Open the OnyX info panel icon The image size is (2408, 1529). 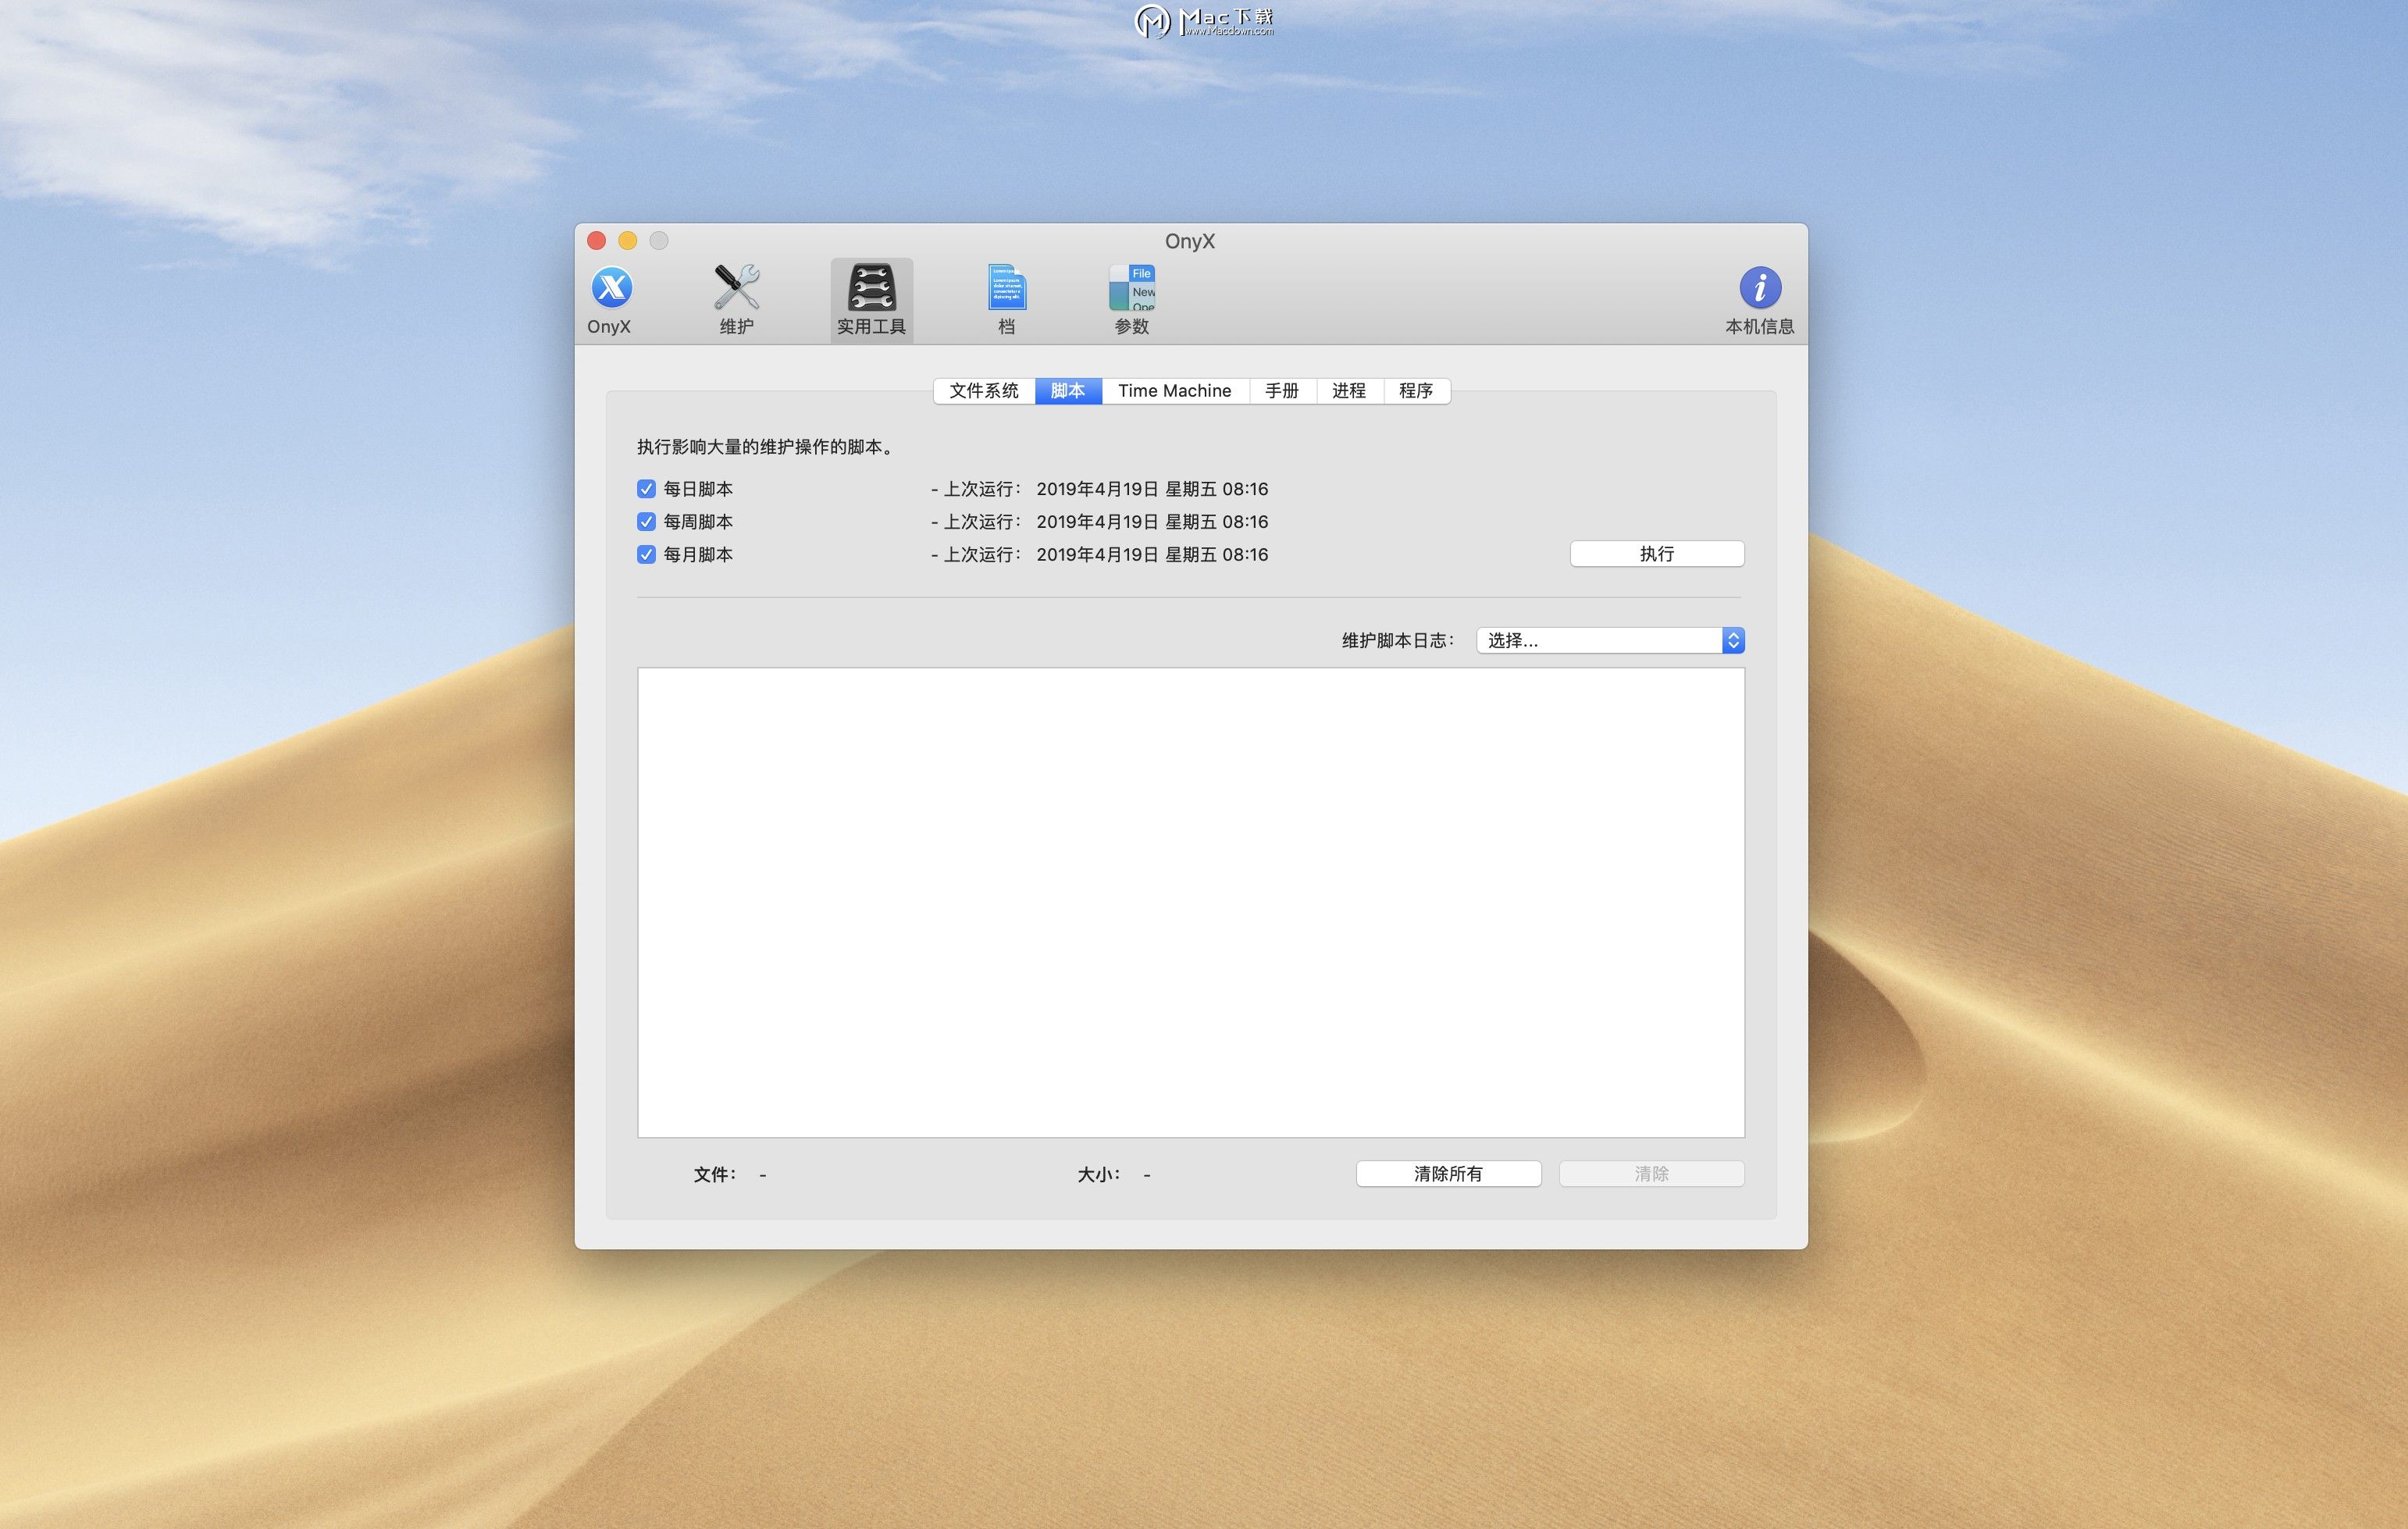click(x=1758, y=287)
